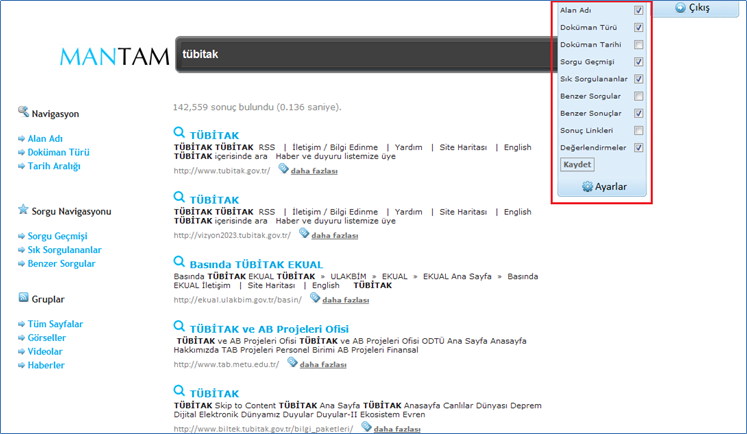The height and width of the screenshot is (434, 747).
Task: Open TÜBİTAK result title above biltek URL
Action: point(214,394)
